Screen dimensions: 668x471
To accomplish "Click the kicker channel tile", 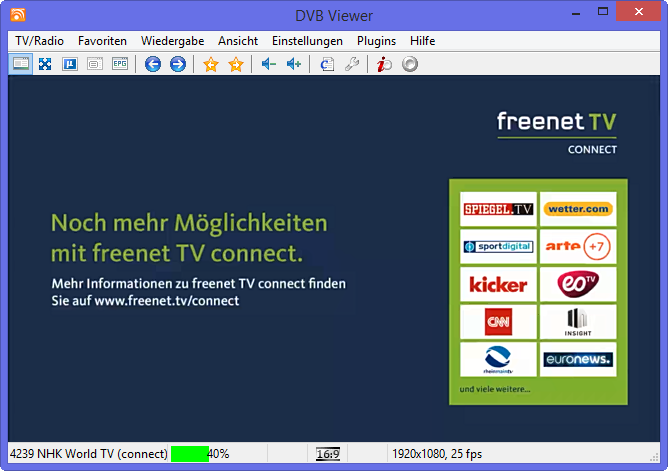I will [498, 284].
